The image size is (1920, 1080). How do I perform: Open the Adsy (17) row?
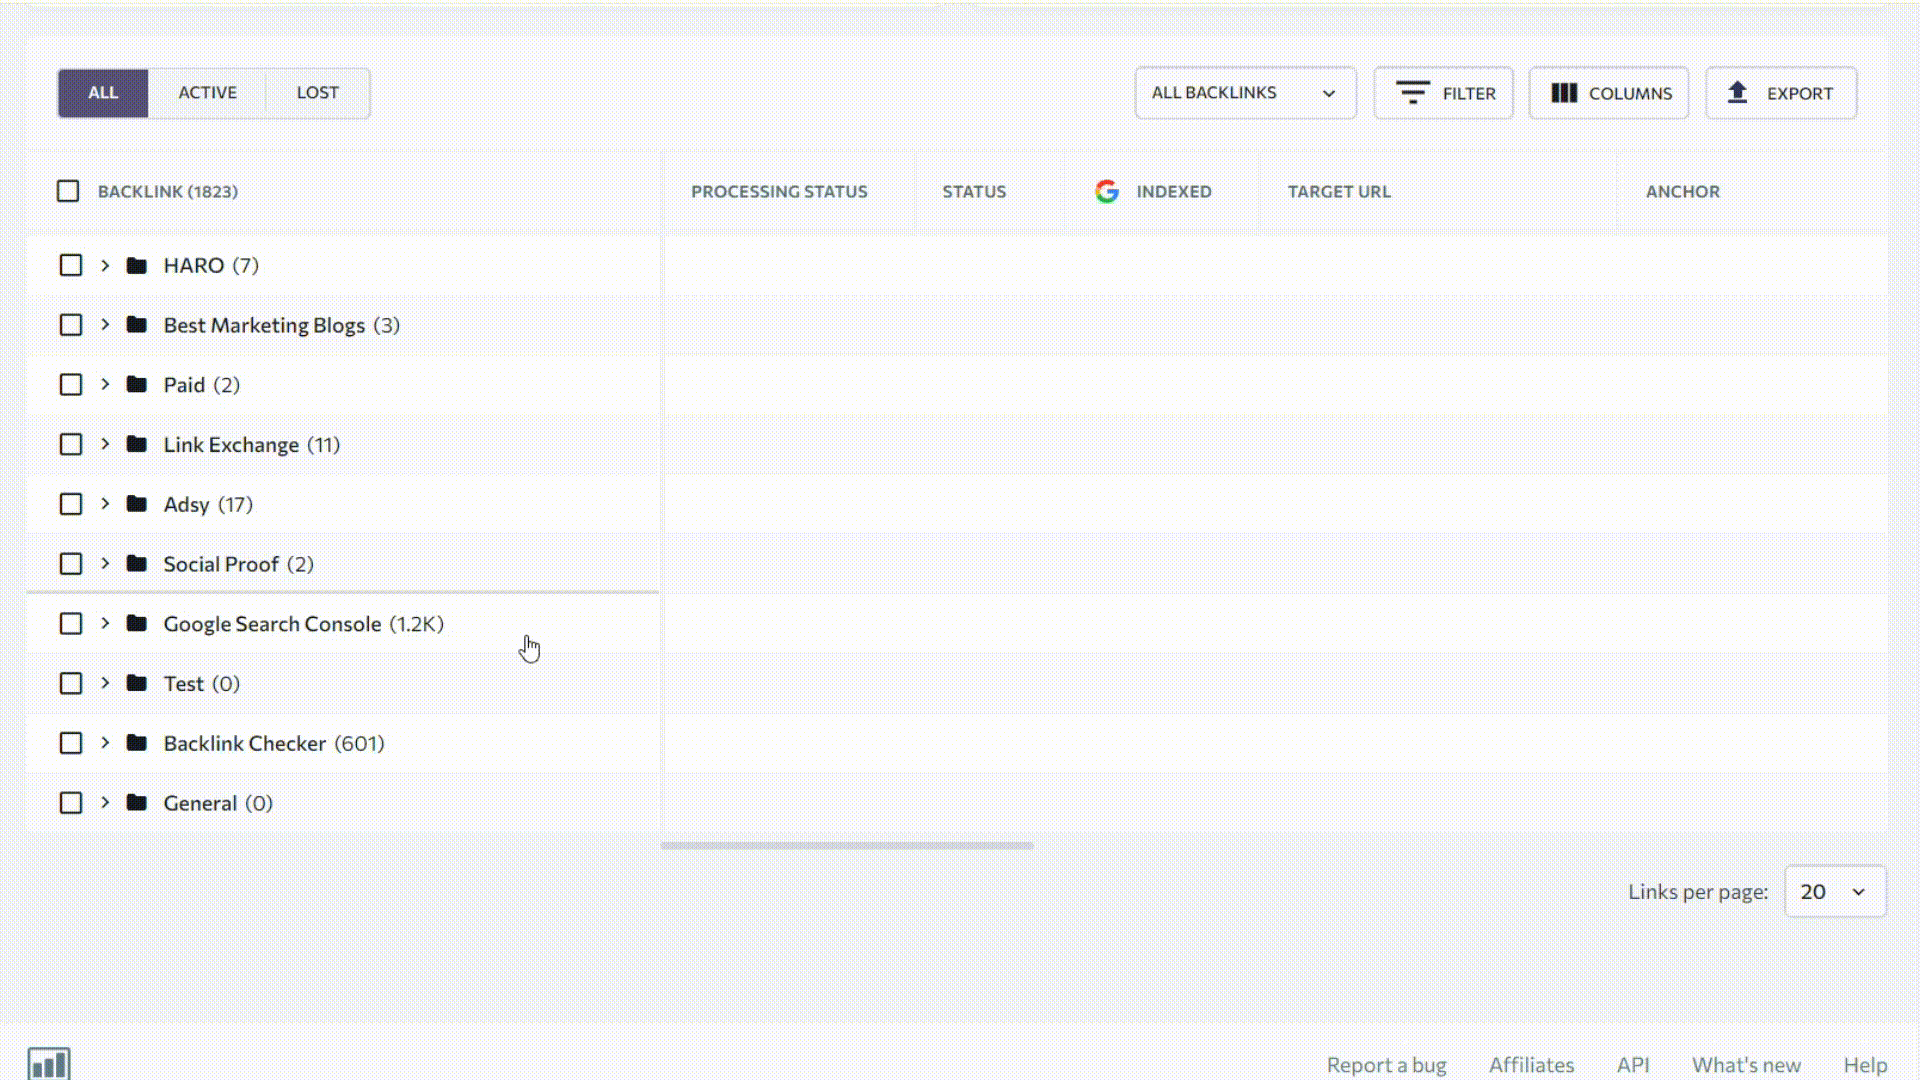pos(343,504)
